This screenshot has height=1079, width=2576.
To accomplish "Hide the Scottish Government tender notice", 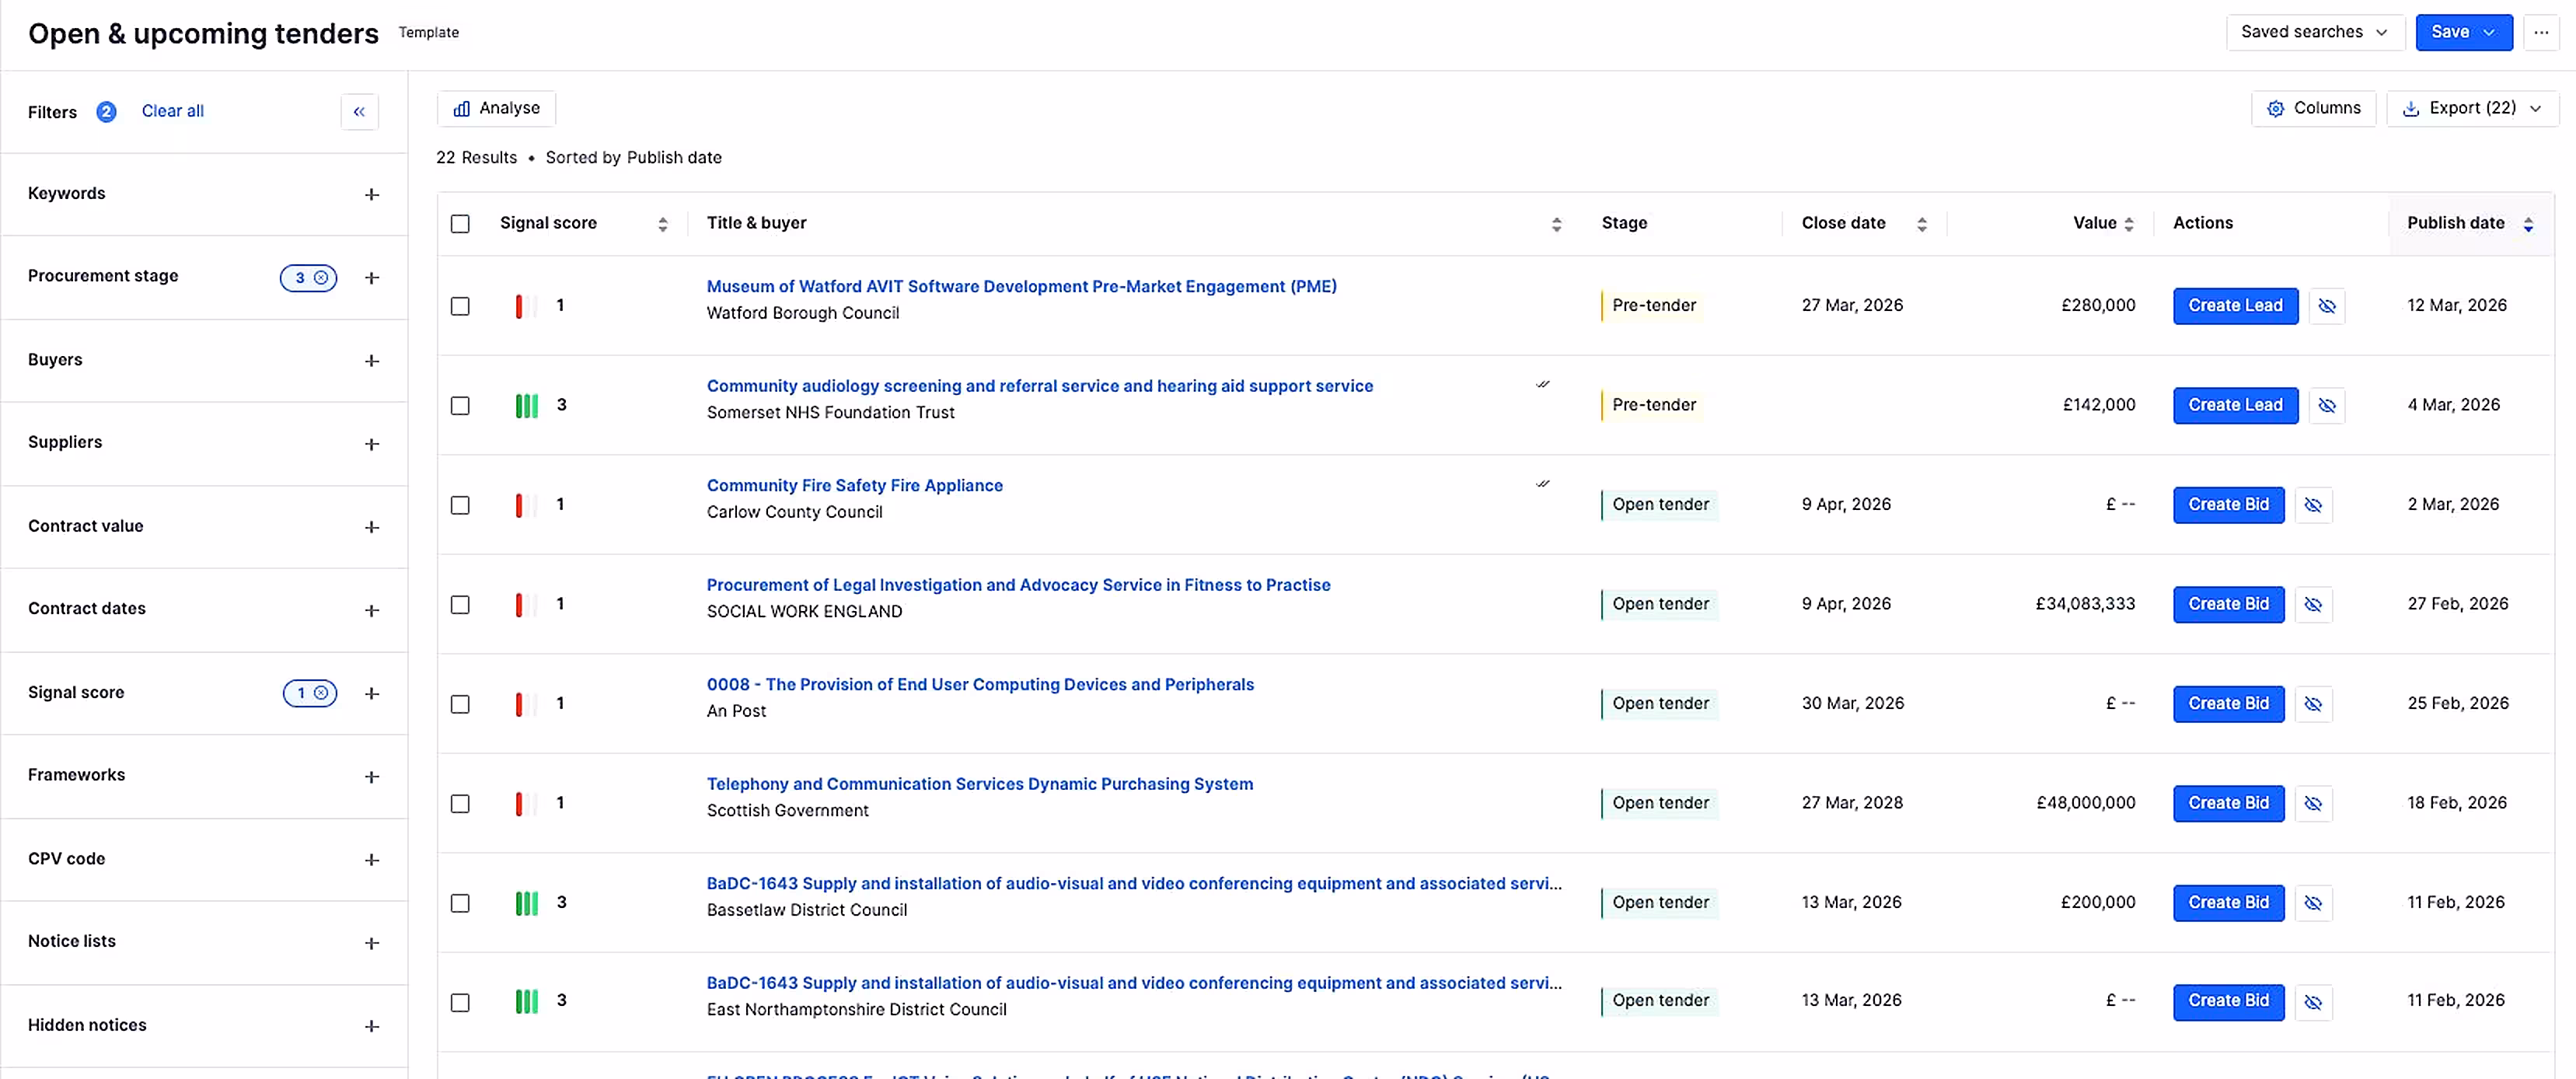I will click(2313, 804).
